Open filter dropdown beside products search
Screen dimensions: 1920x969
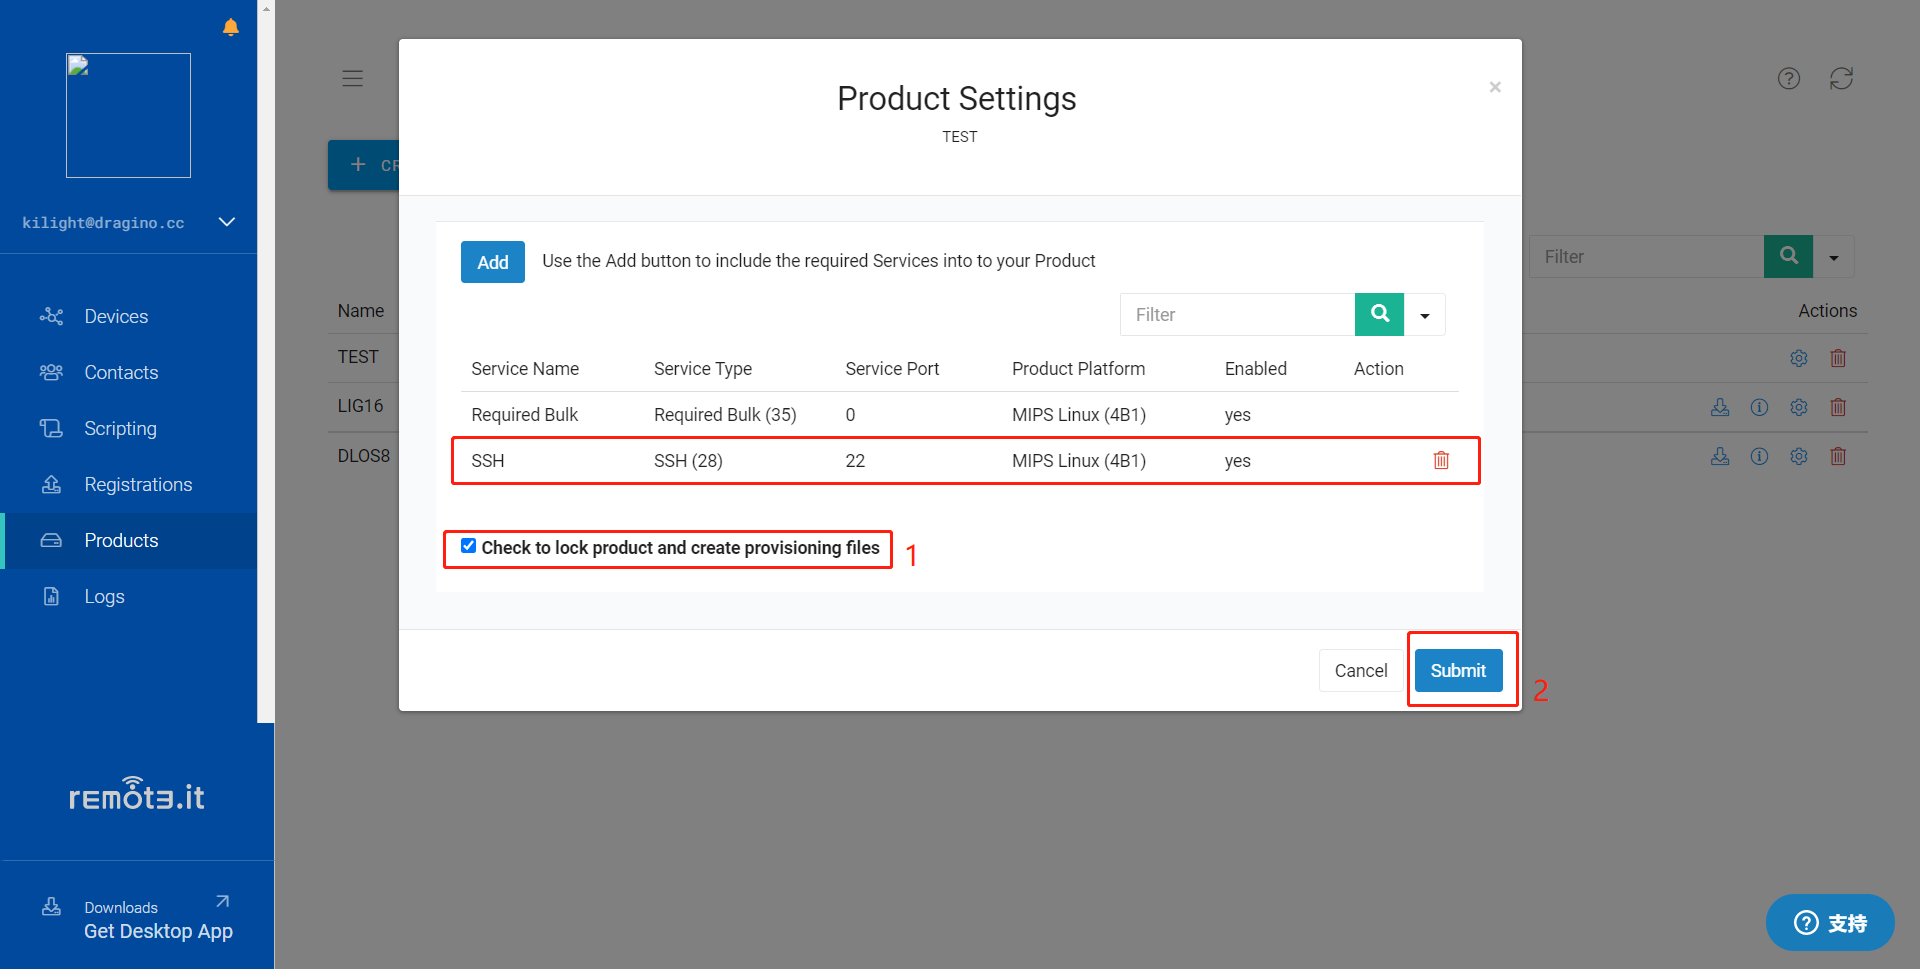[1834, 257]
